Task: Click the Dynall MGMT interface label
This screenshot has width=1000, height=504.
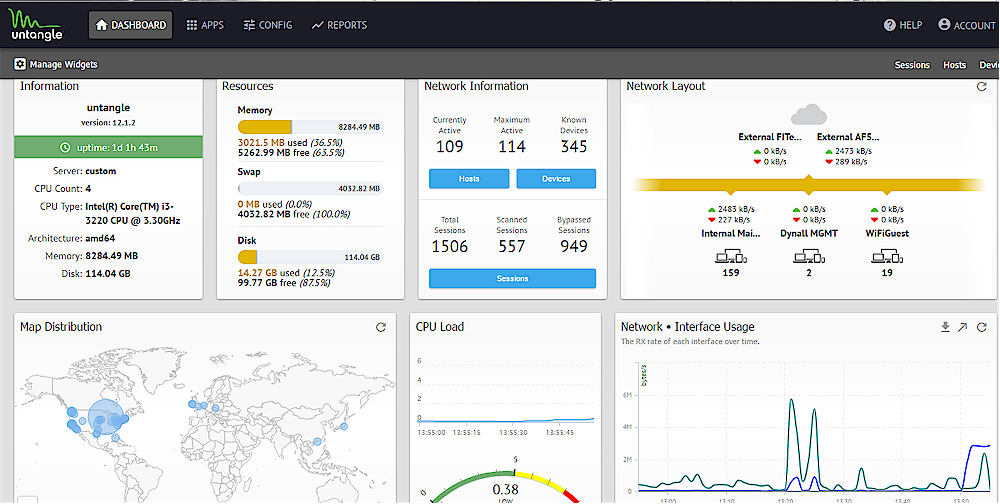Action: (x=809, y=233)
